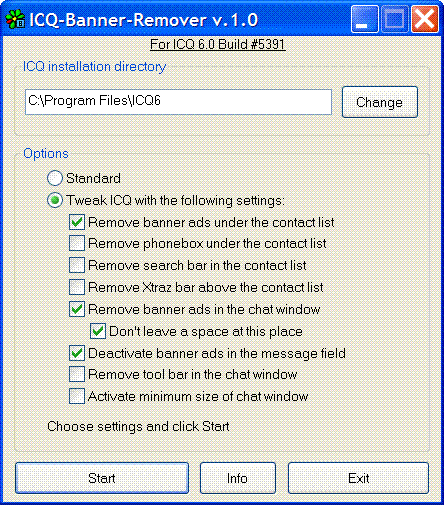
Task: Click the Start button
Action: pyautogui.click(x=102, y=478)
